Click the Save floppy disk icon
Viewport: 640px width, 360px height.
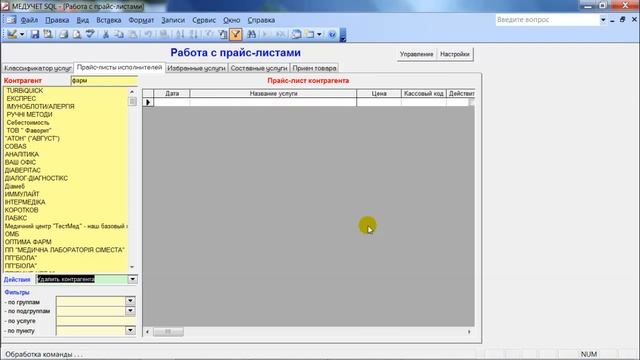[35, 34]
